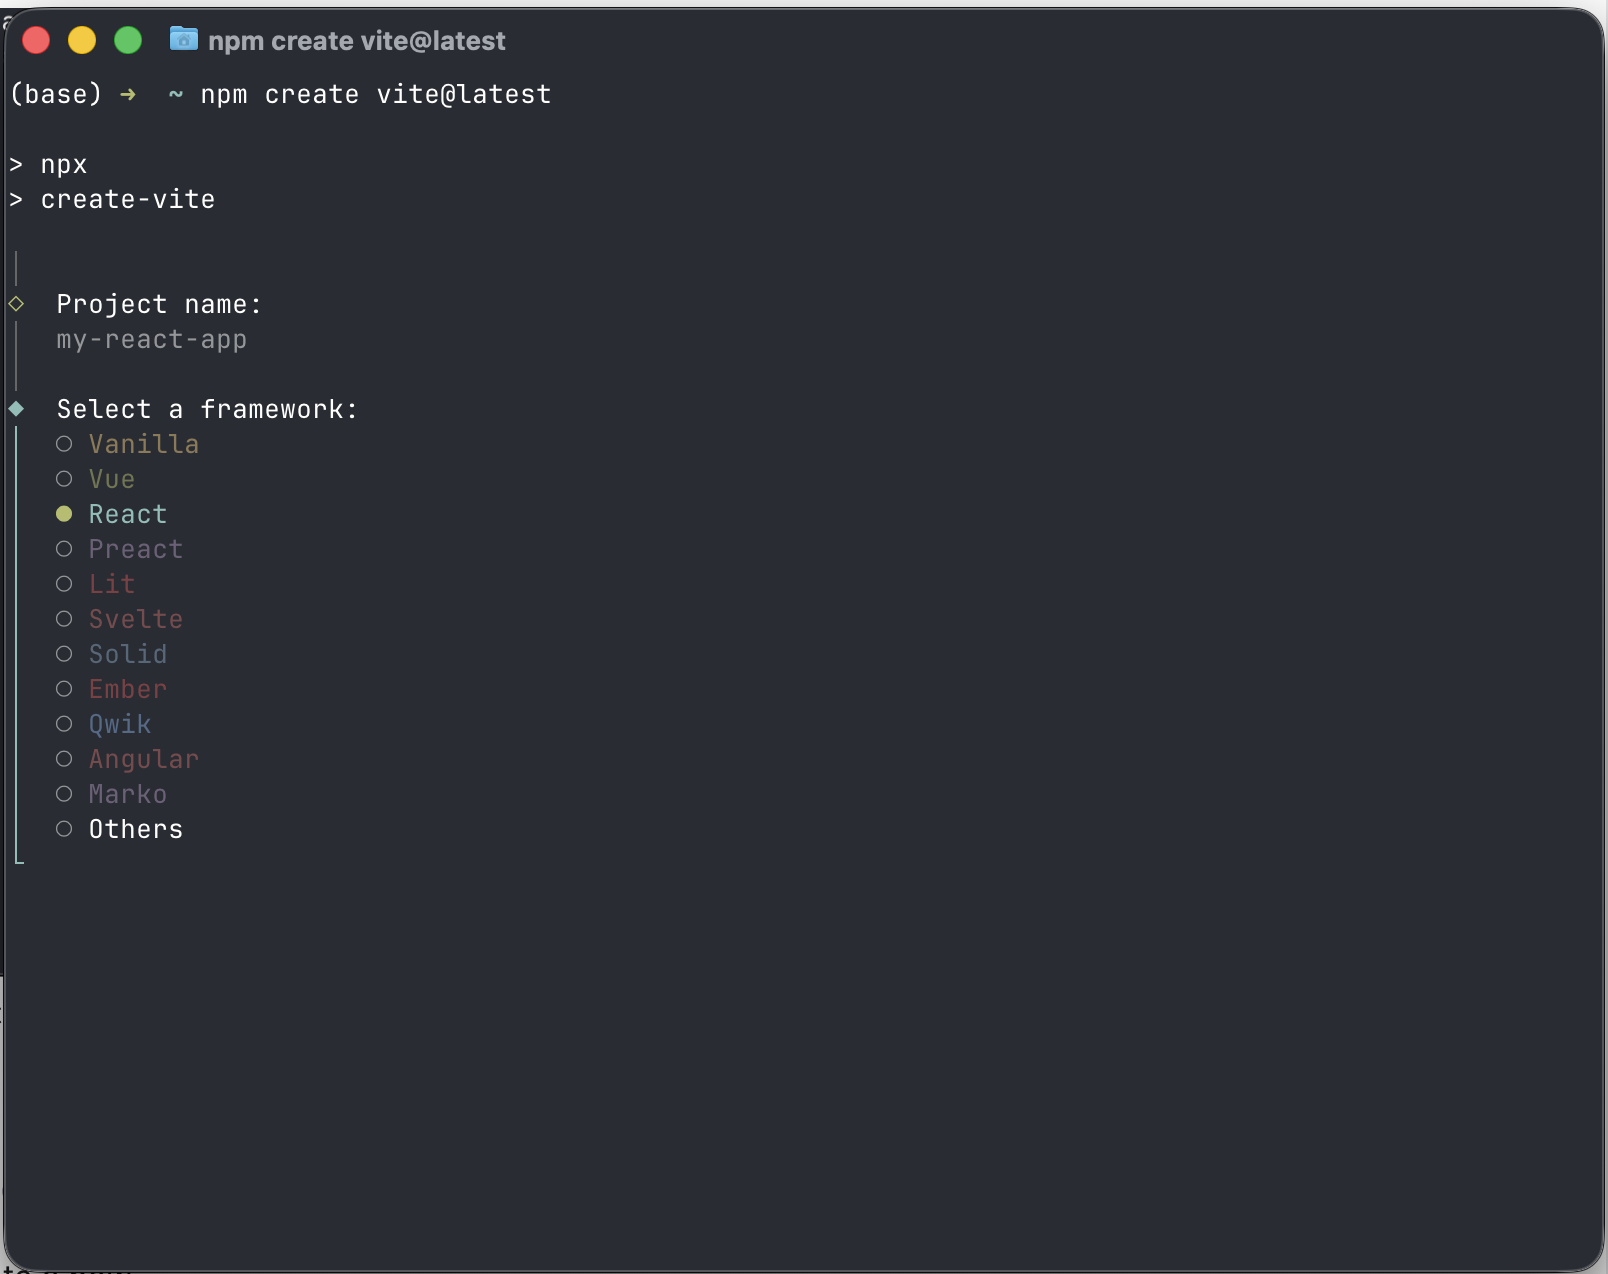Click the arrow after the base prompt
1608x1274 pixels.
[128, 94]
